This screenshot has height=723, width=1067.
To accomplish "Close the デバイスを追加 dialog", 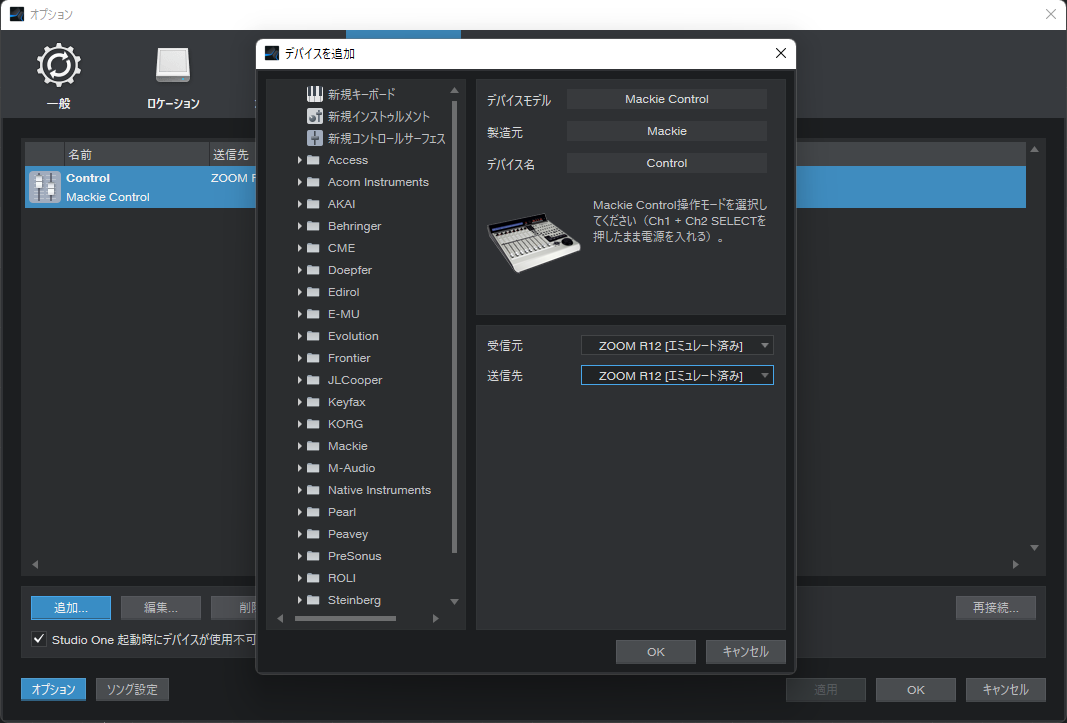I will [x=781, y=53].
